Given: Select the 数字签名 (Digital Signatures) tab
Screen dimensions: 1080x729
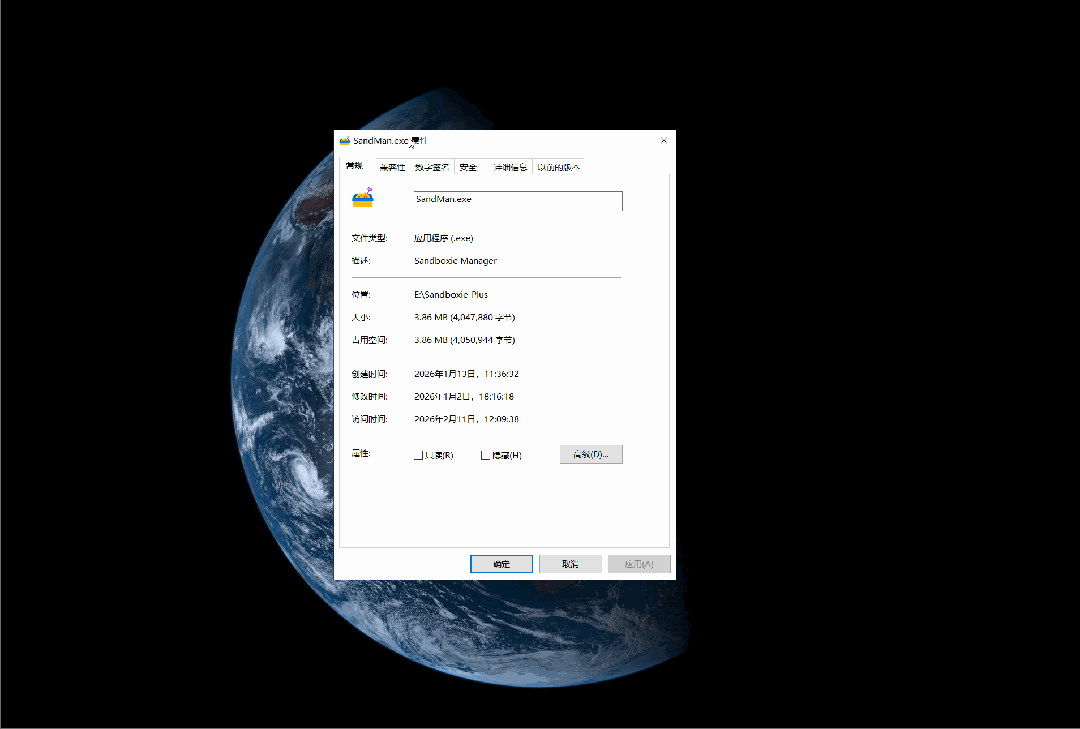Looking at the screenshot, I should (x=432, y=167).
